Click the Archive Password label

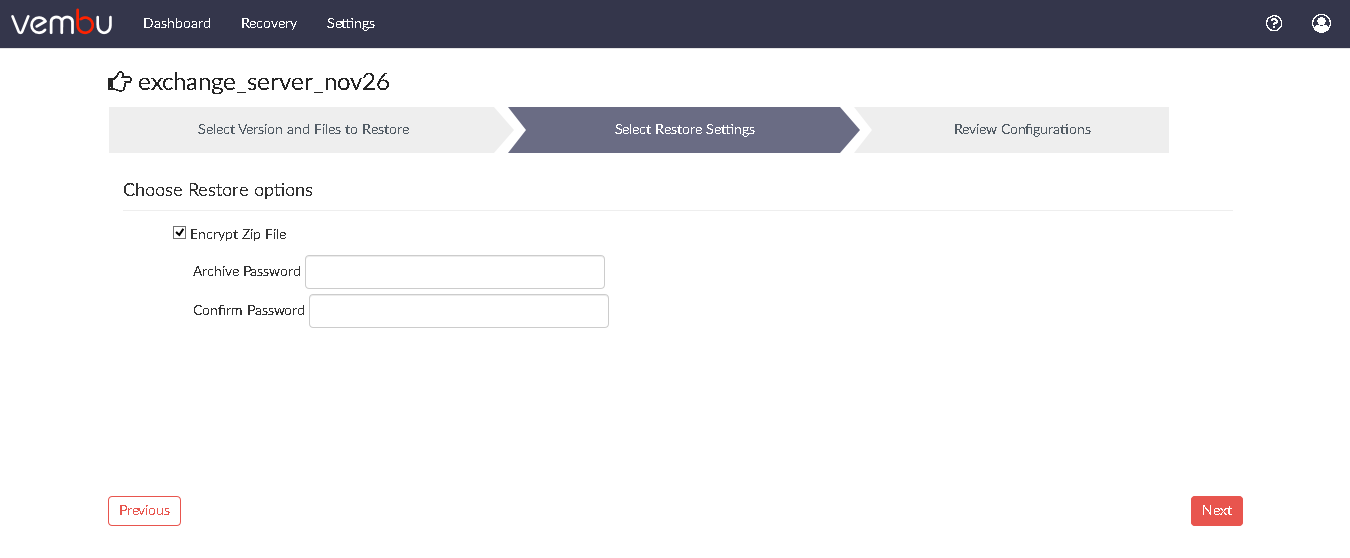pyautogui.click(x=247, y=272)
